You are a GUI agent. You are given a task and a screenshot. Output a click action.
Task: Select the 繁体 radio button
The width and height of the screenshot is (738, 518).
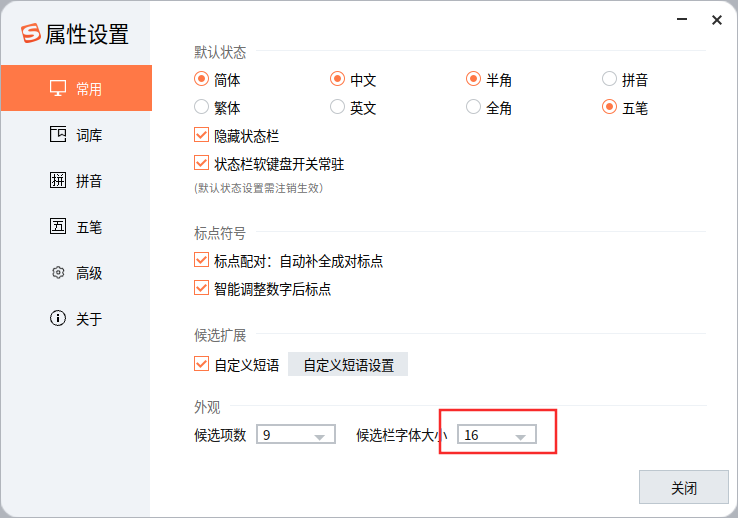(201, 107)
